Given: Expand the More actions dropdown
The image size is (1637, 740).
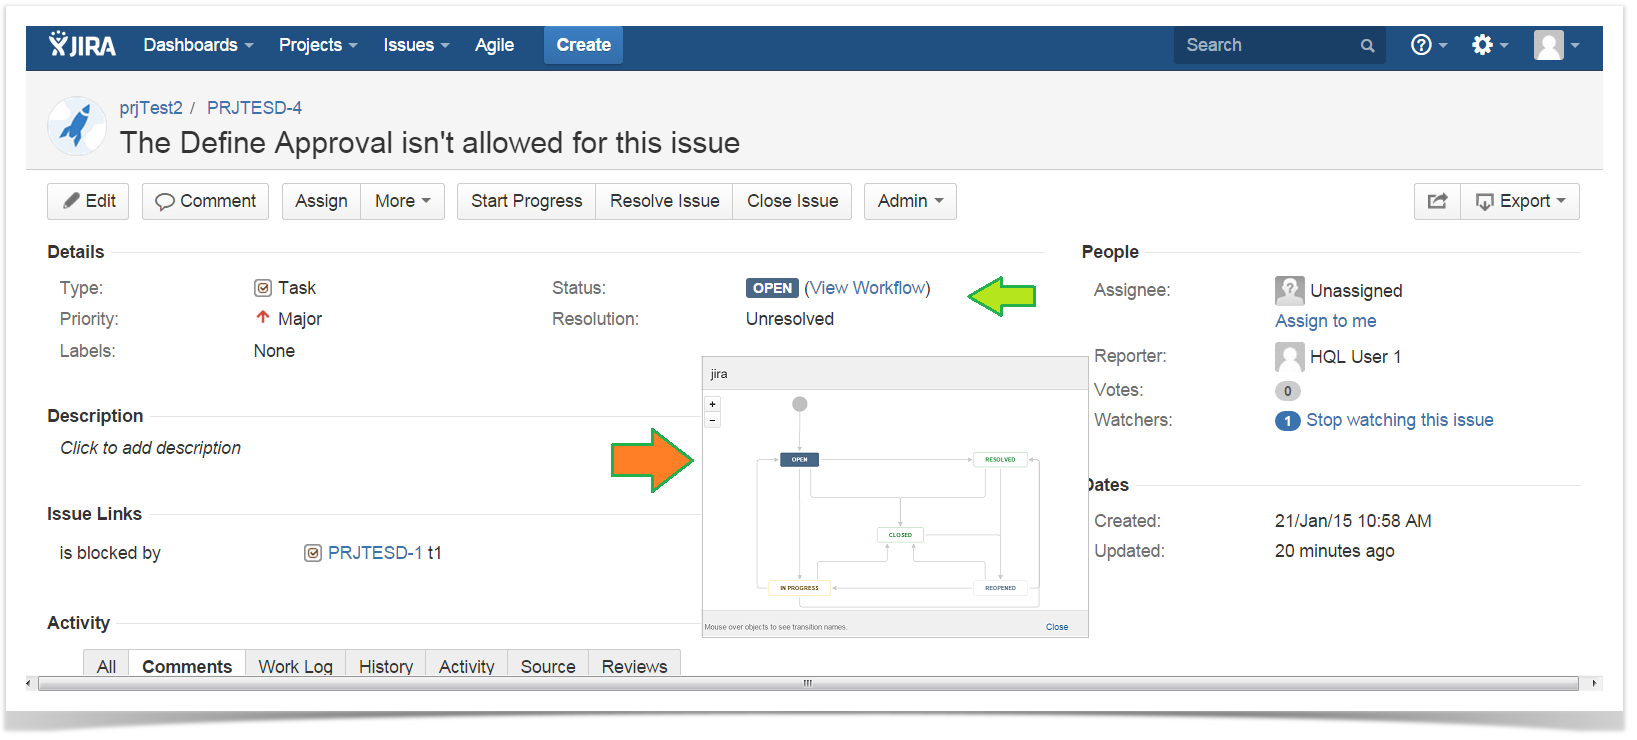Looking at the screenshot, I should (x=402, y=201).
